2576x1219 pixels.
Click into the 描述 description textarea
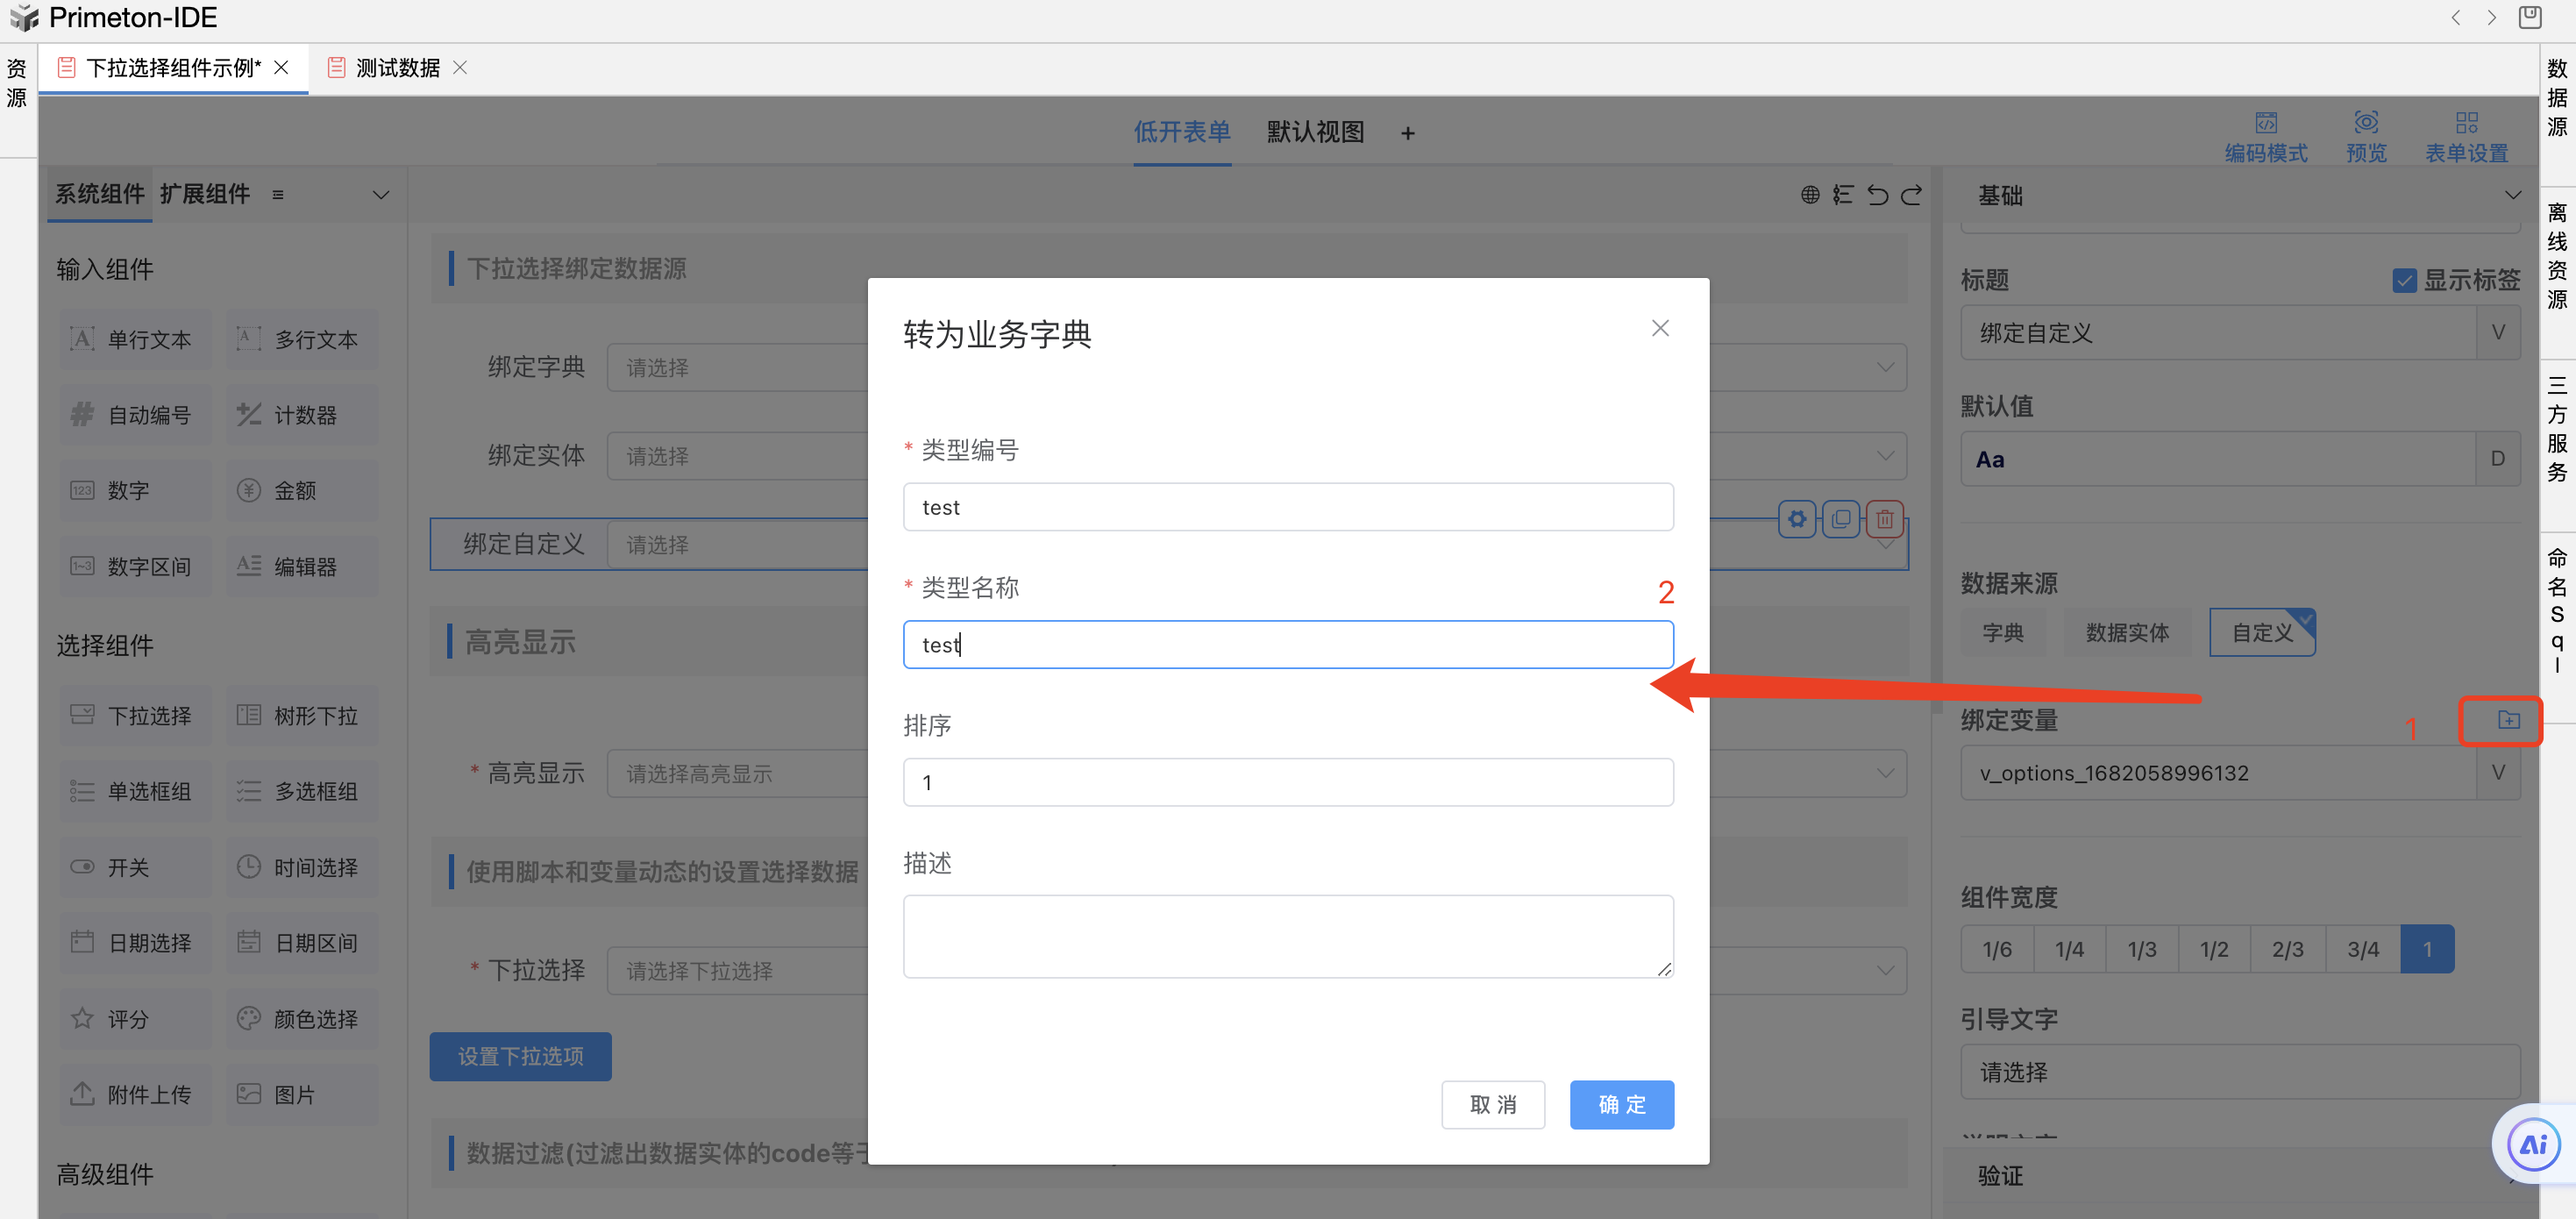pos(1287,935)
